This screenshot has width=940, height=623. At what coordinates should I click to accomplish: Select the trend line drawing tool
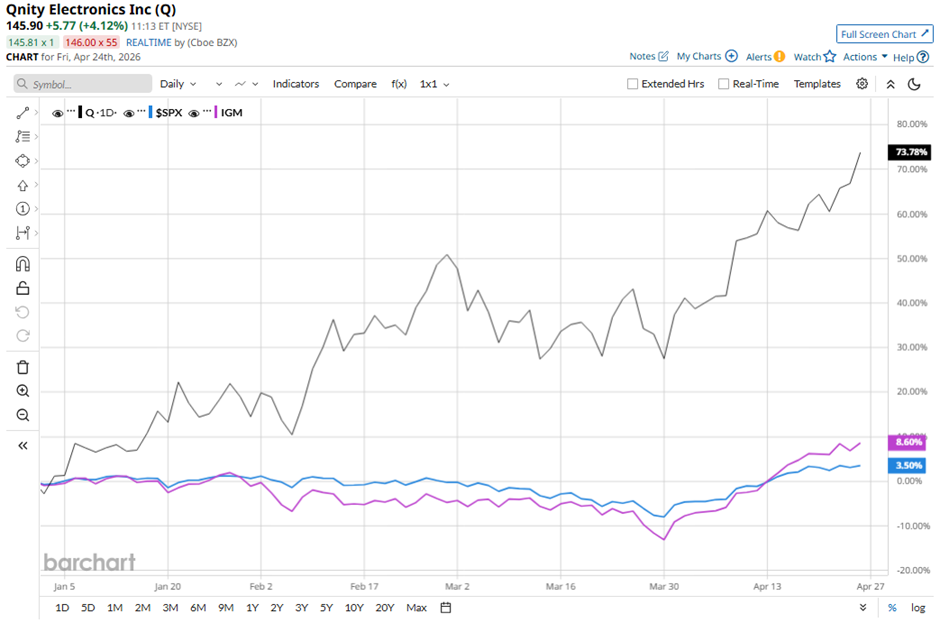coord(22,113)
